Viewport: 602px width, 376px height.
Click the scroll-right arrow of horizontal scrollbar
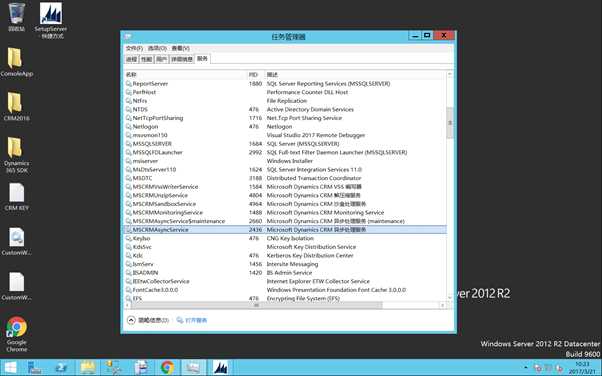click(443, 305)
